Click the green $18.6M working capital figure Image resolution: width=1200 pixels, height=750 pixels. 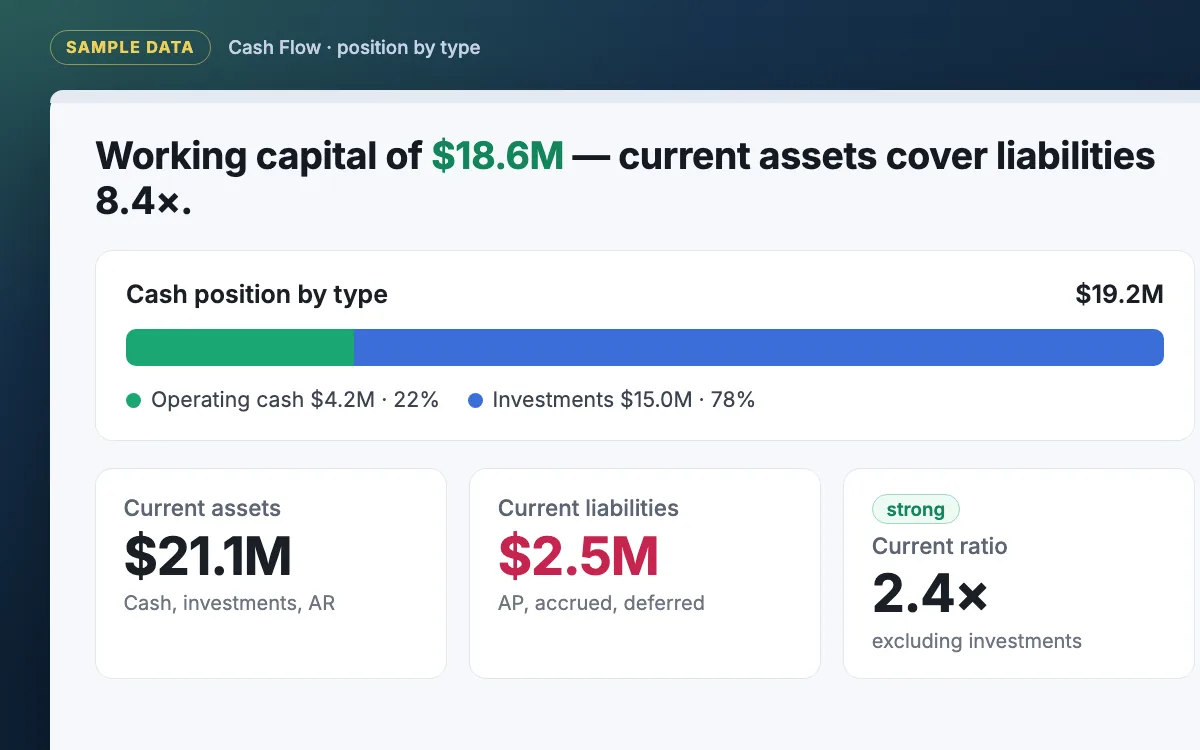click(497, 156)
